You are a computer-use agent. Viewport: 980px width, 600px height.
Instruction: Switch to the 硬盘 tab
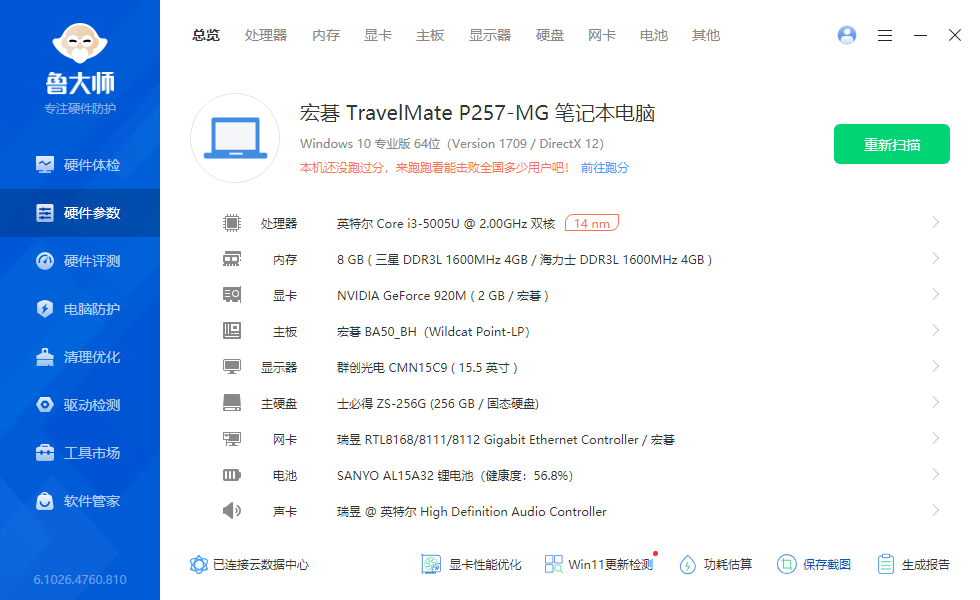[x=550, y=36]
